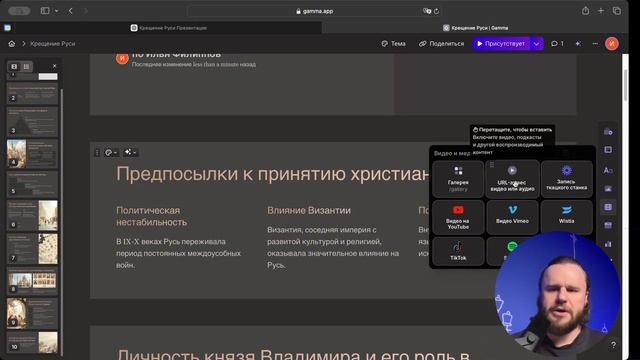Select slide 5 thumbnail
This screenshot has width=640, height=360.
click(32, 184)
